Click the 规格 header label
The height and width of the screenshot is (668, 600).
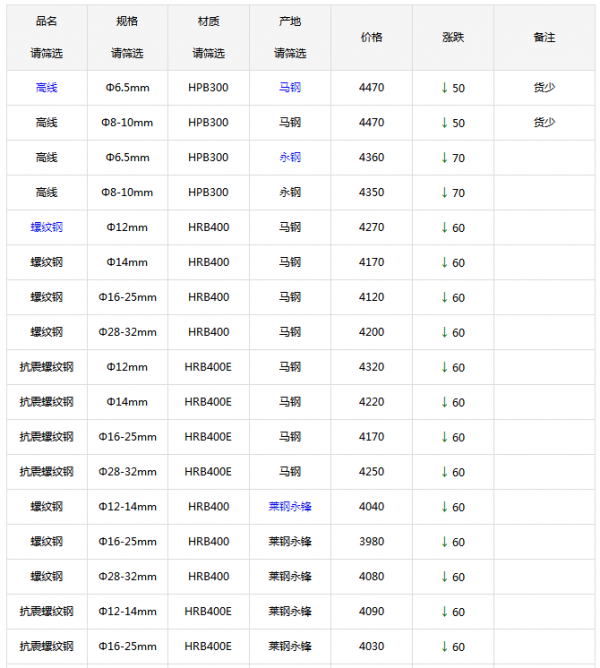127,21
